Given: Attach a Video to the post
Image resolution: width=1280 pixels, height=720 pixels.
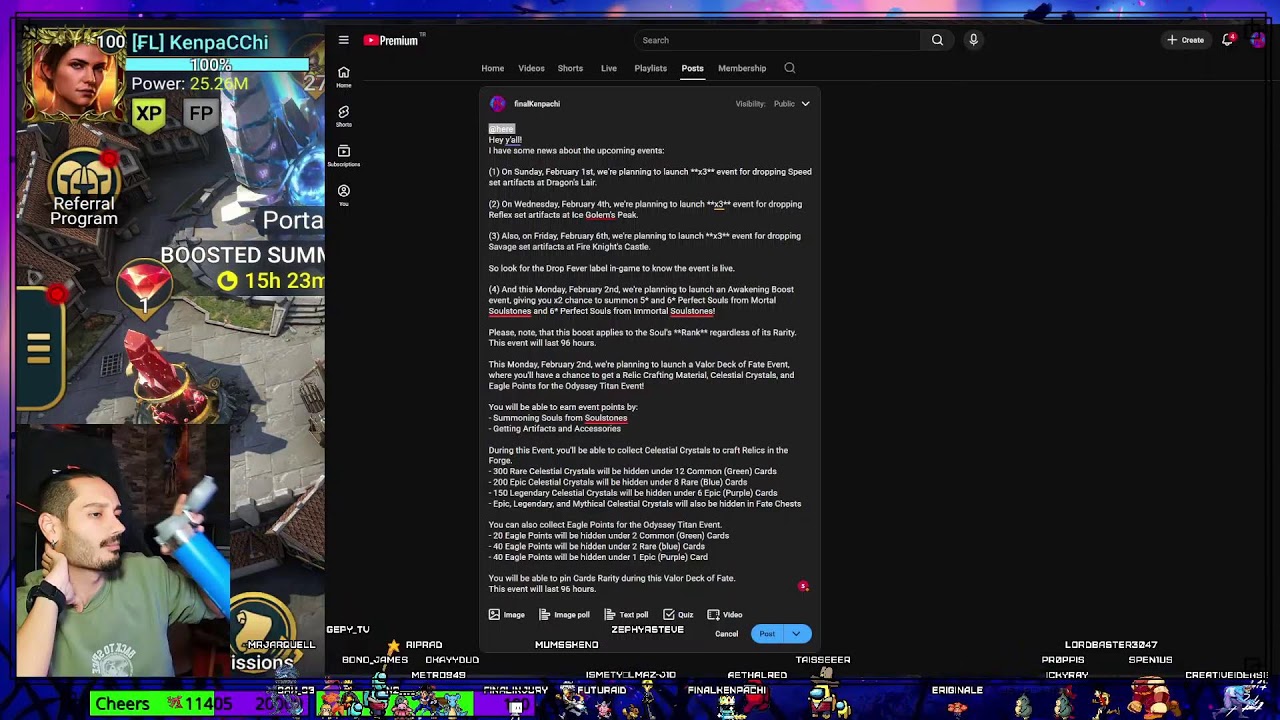Looking at the screenshot, I should (x=725, y=615).
